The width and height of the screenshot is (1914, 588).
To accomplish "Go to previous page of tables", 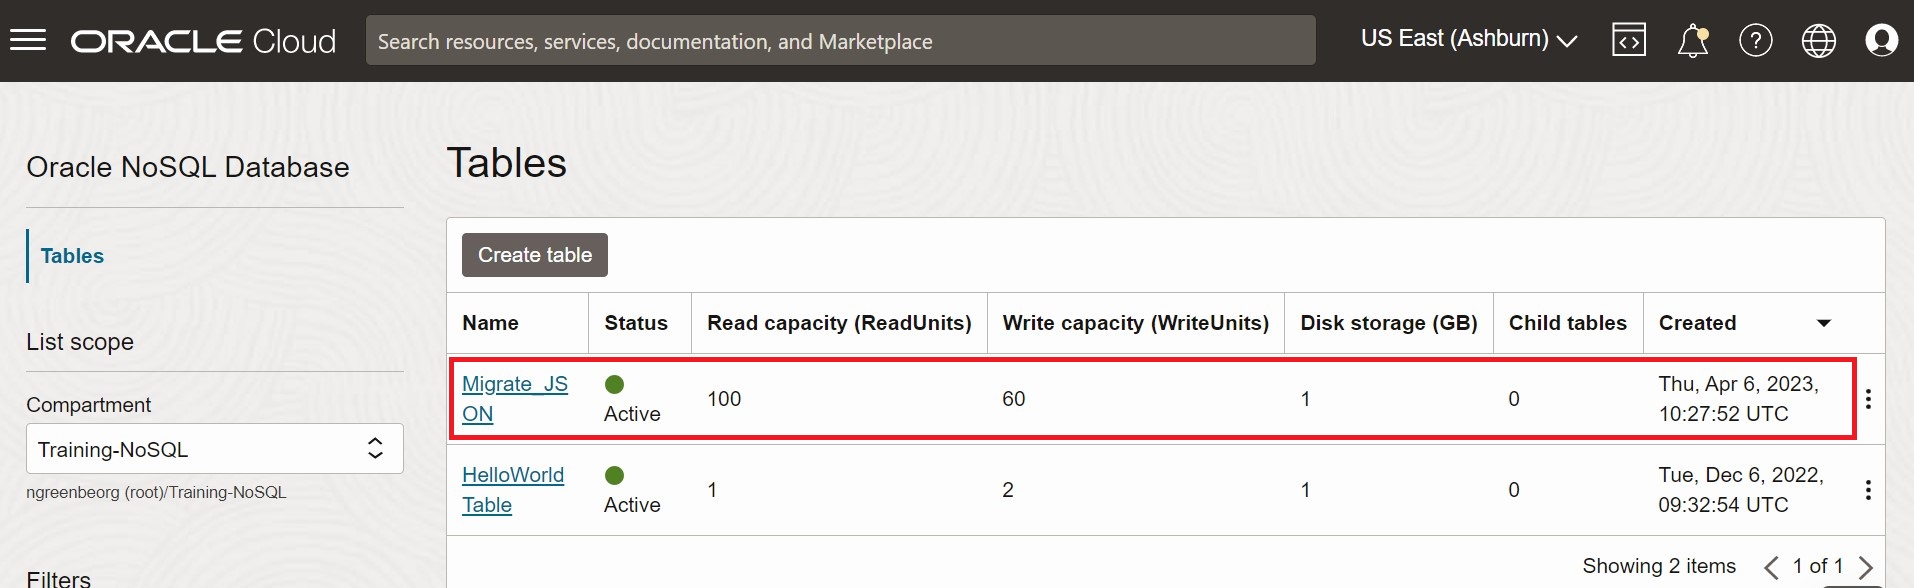I will (x=1771, y=567).
